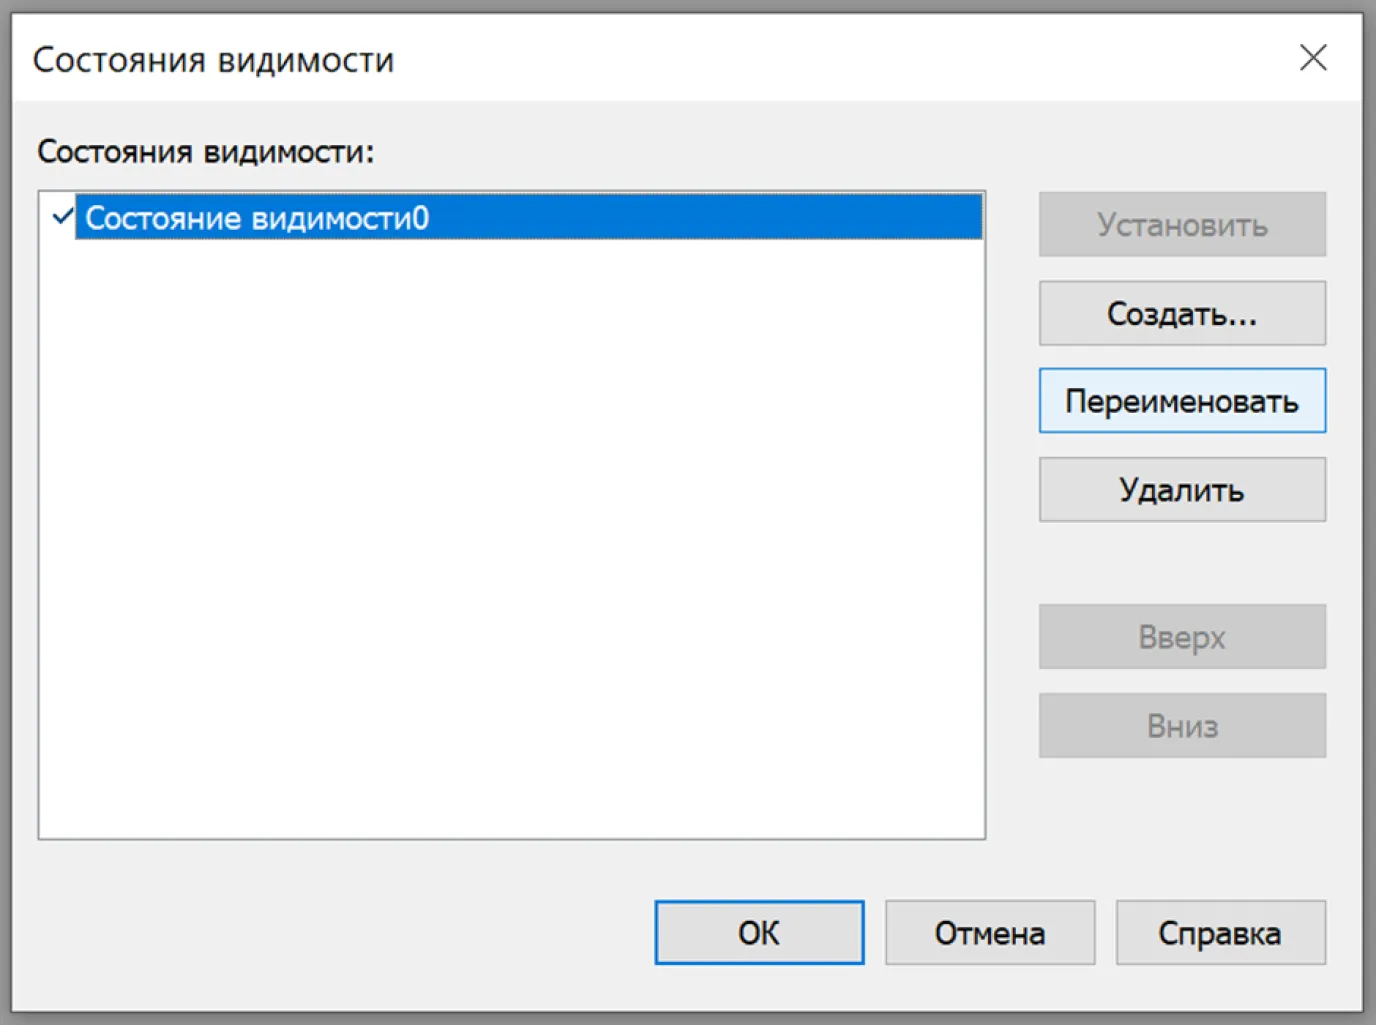The image size is (1376, 1025).
Task: Click the checkmark beside Состояние видимости0
Action: [62, 216]
